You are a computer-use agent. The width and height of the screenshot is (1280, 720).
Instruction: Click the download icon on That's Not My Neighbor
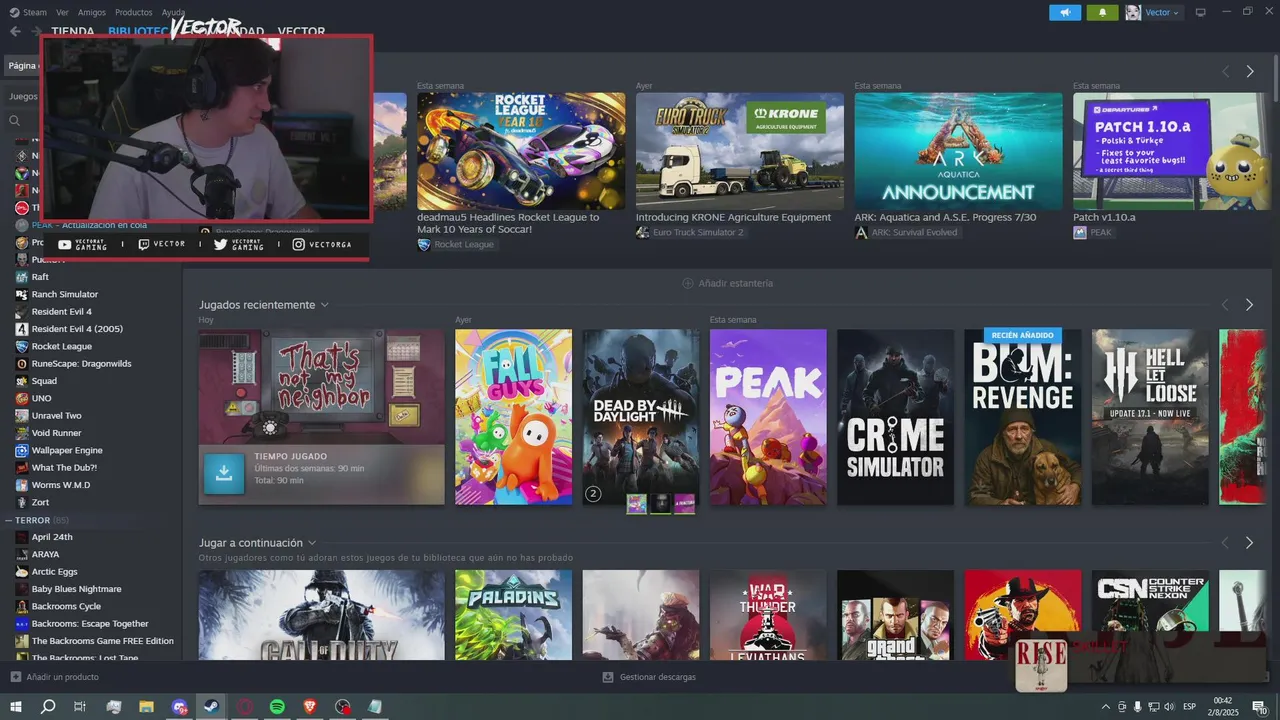pyautogui.click(x=224, y=473)
